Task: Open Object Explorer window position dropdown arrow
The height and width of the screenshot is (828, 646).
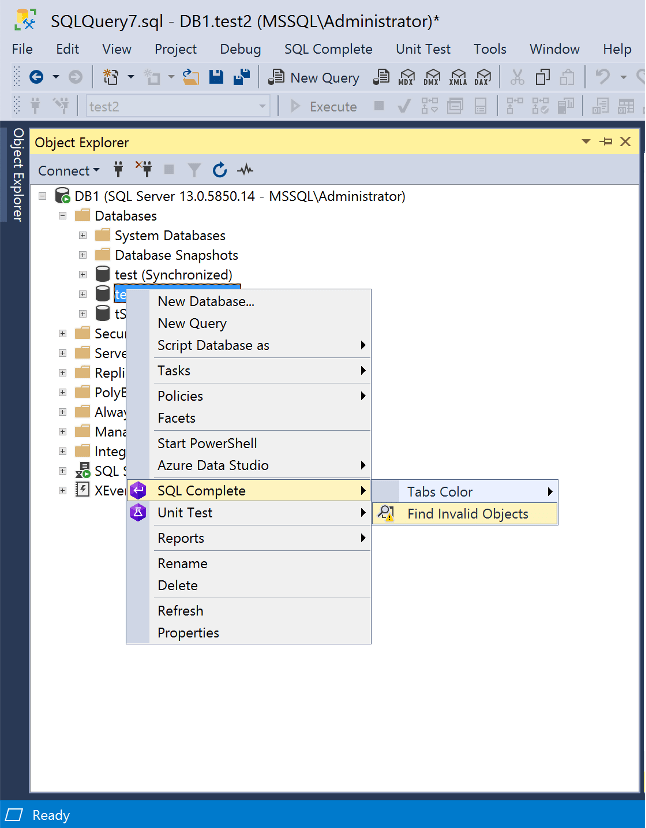Action: pos(585,142)
